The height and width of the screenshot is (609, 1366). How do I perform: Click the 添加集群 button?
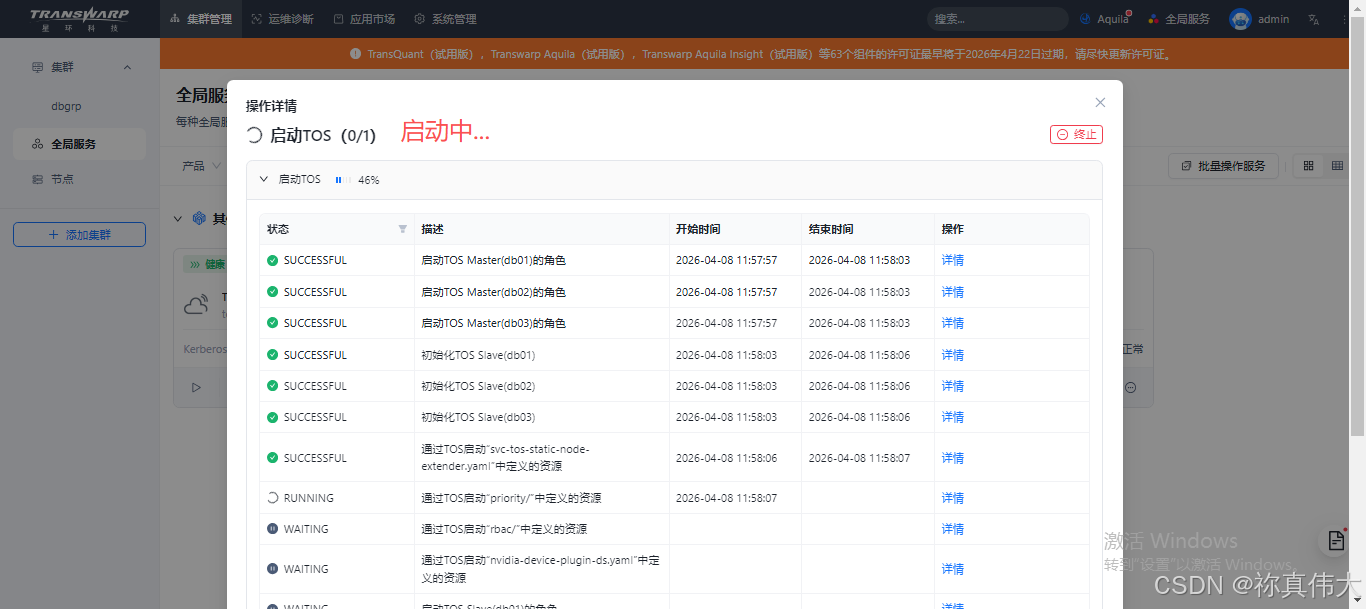(79, 234)
